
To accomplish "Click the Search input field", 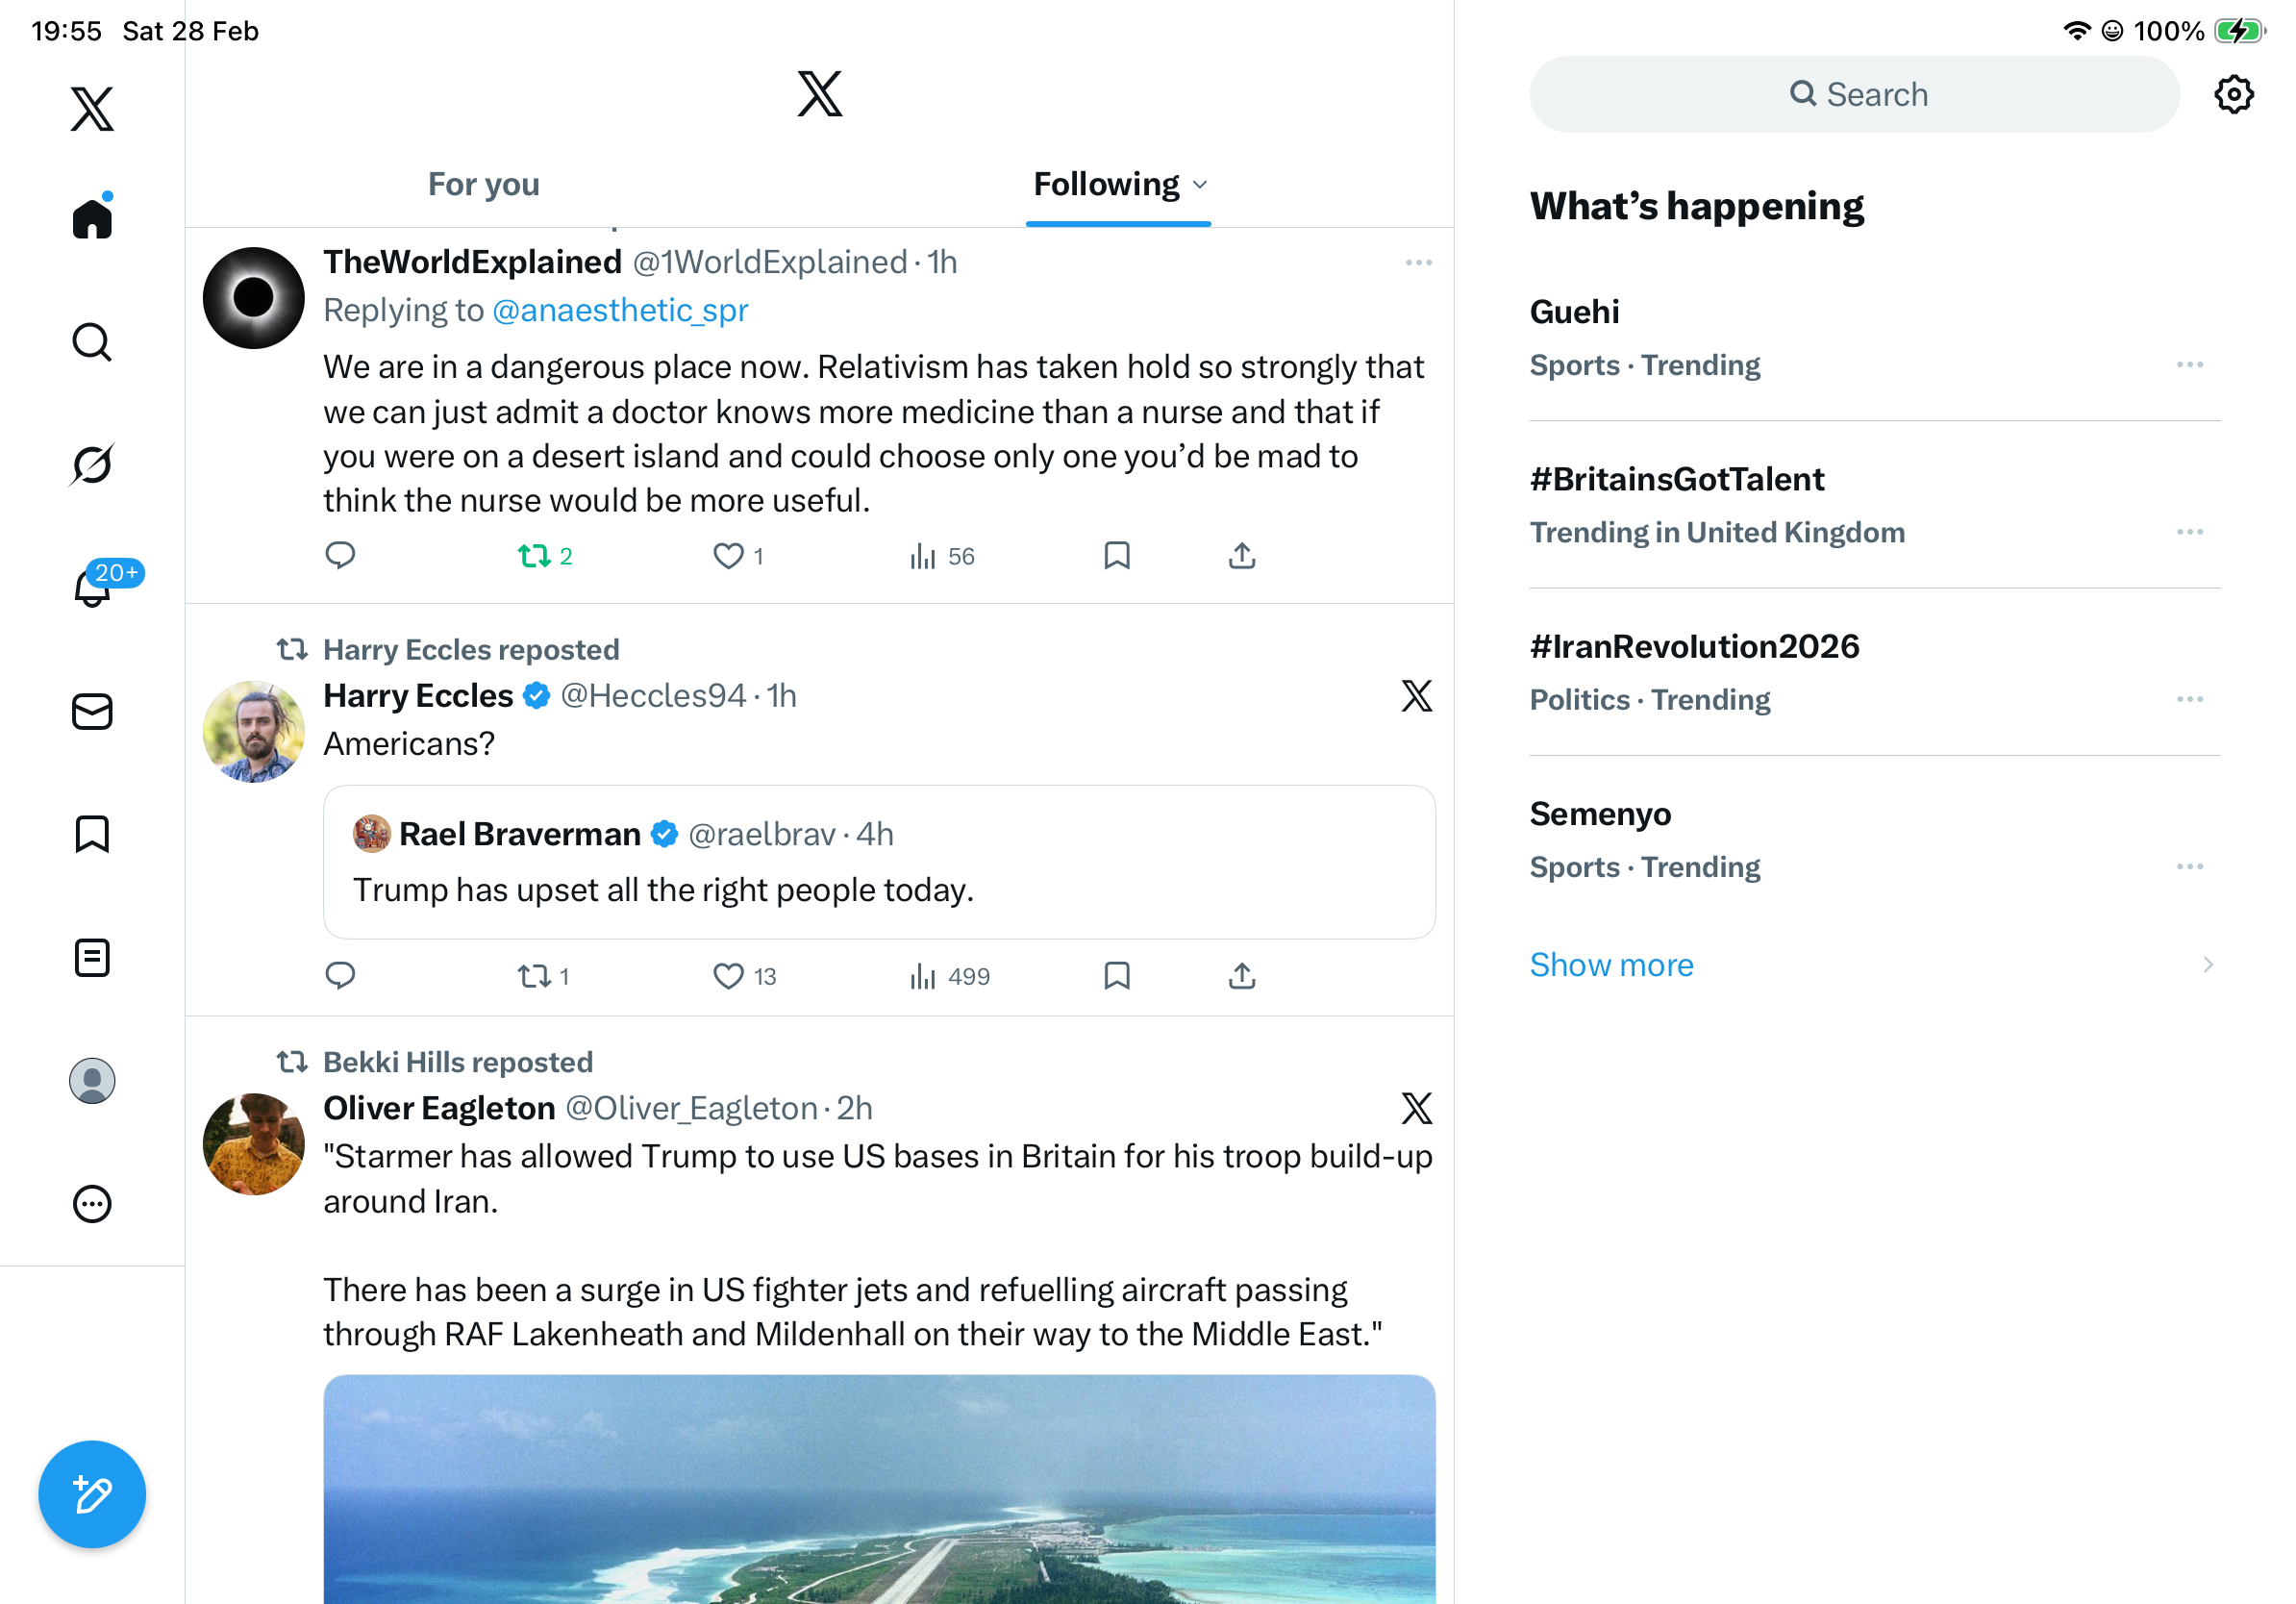I will pyautogui.click(x=1854, y=95).
